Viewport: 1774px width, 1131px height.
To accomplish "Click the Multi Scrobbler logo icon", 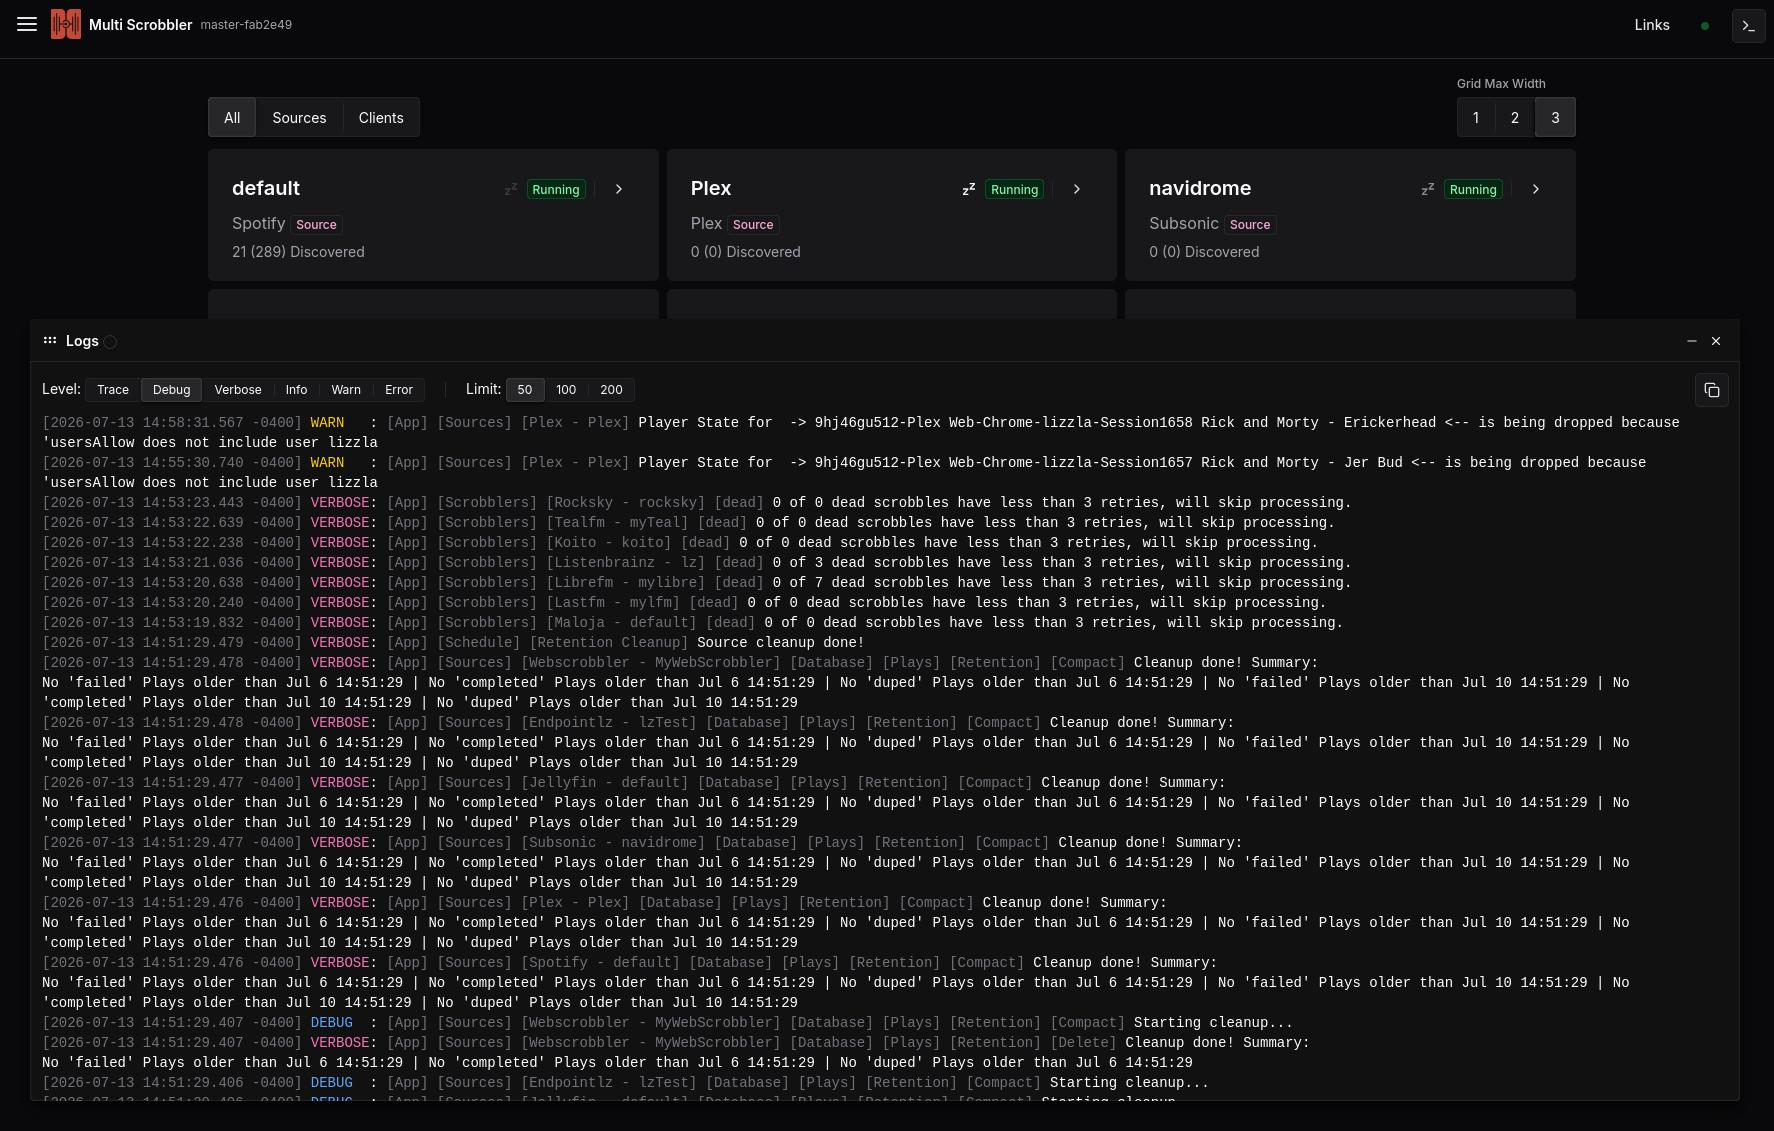I will point(66,24).
